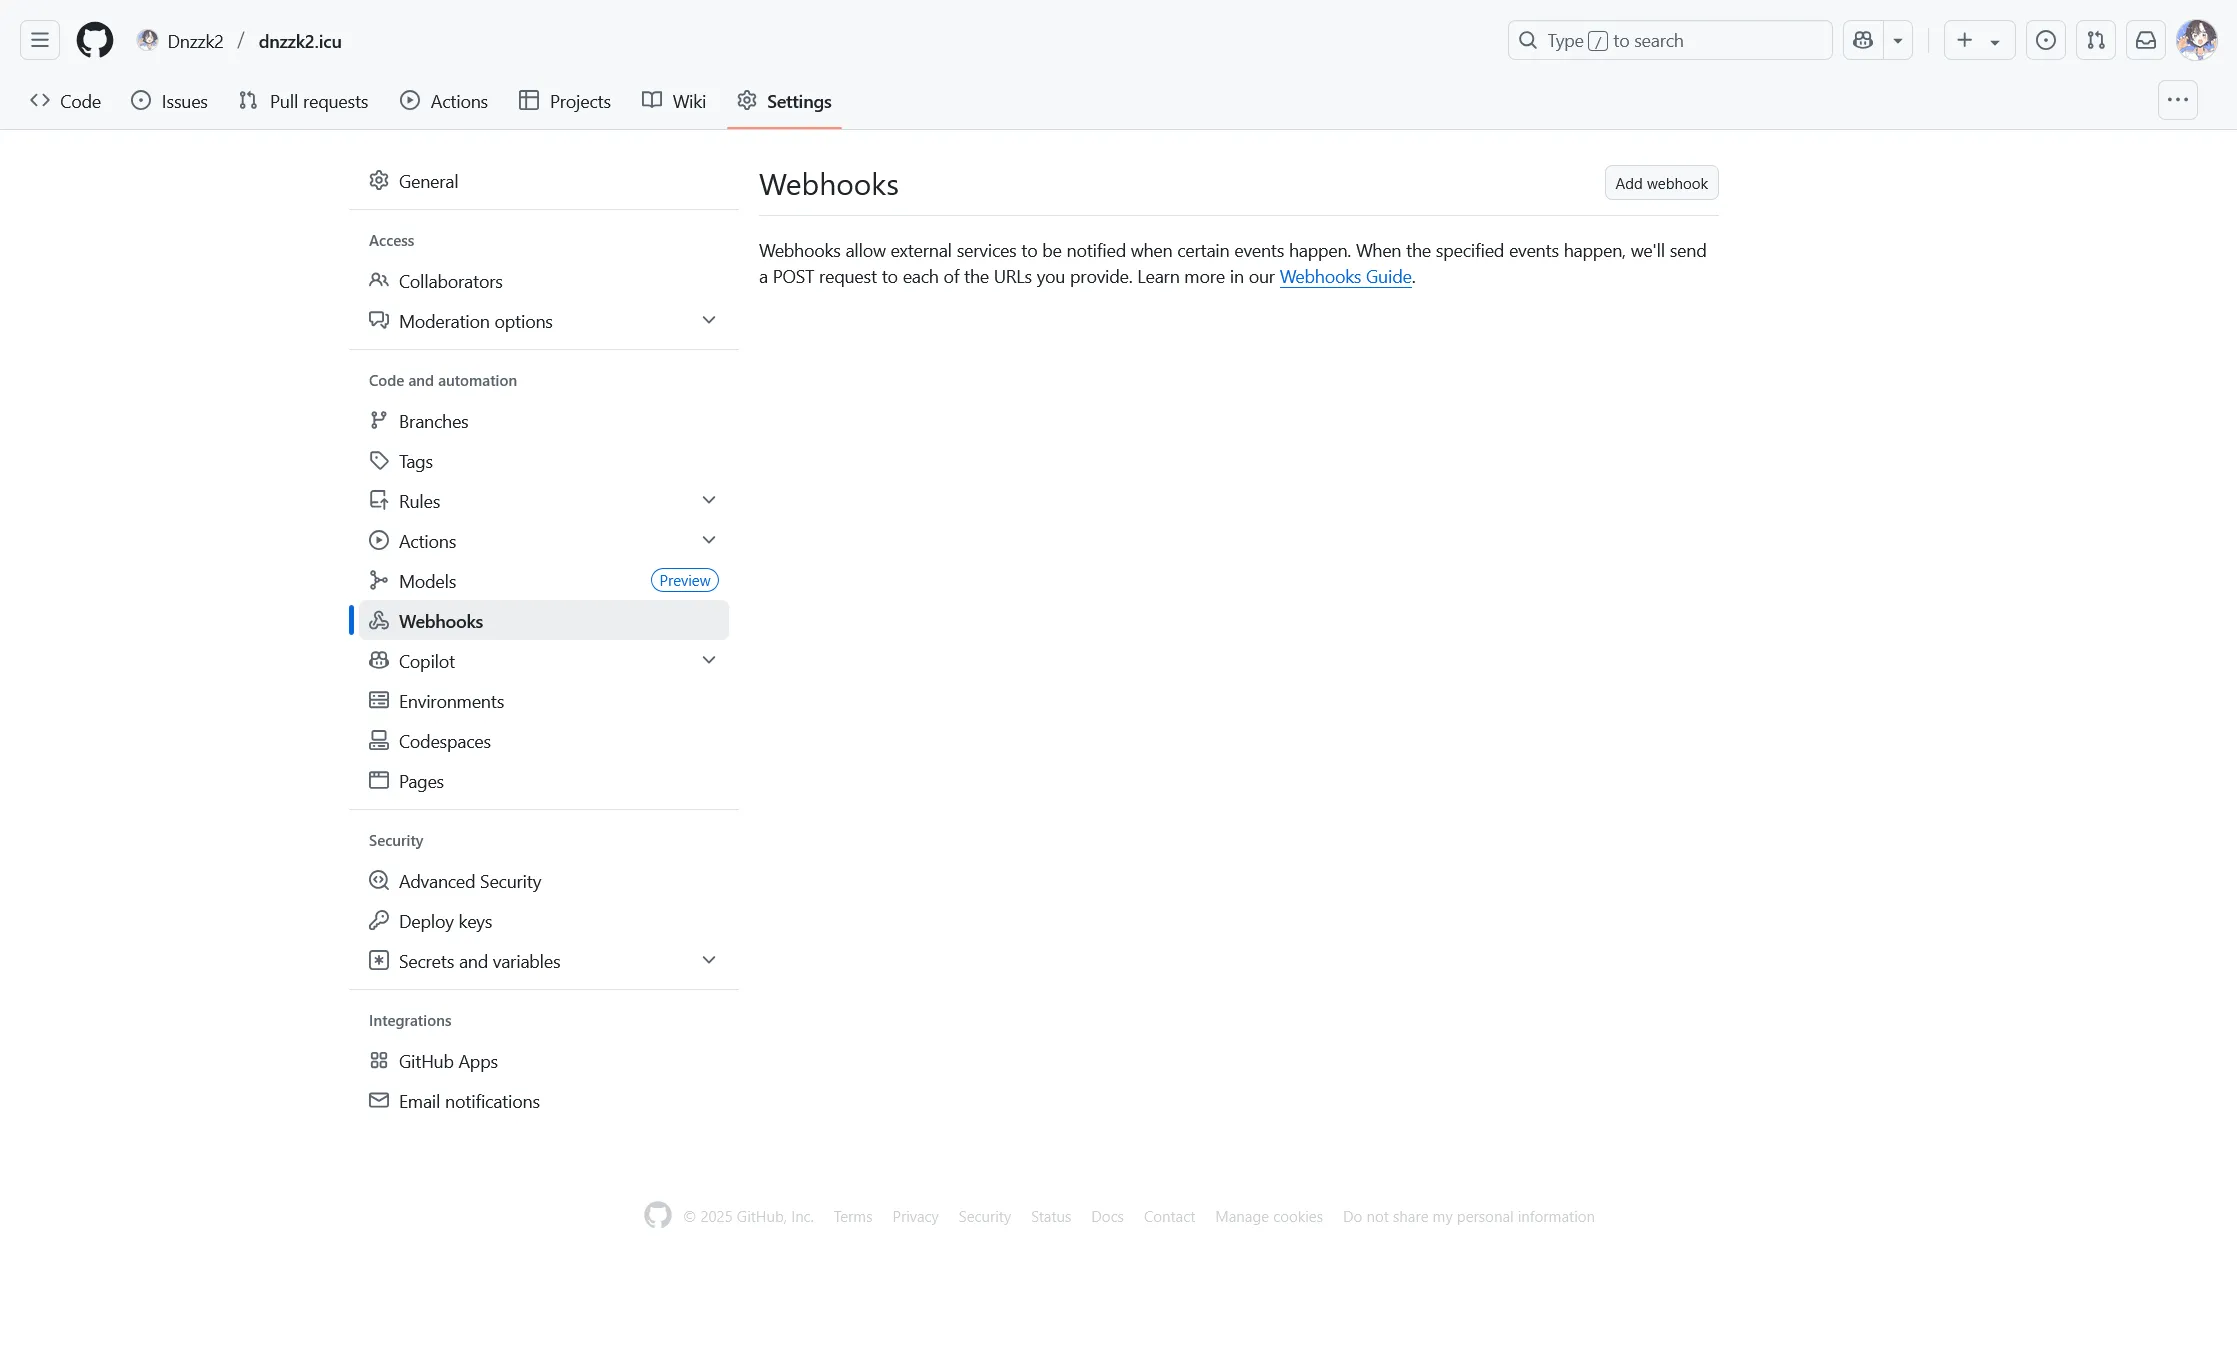Select Webhooks in the settings sidebar
Viewport: 2237px width, 1360px height.
440,620
